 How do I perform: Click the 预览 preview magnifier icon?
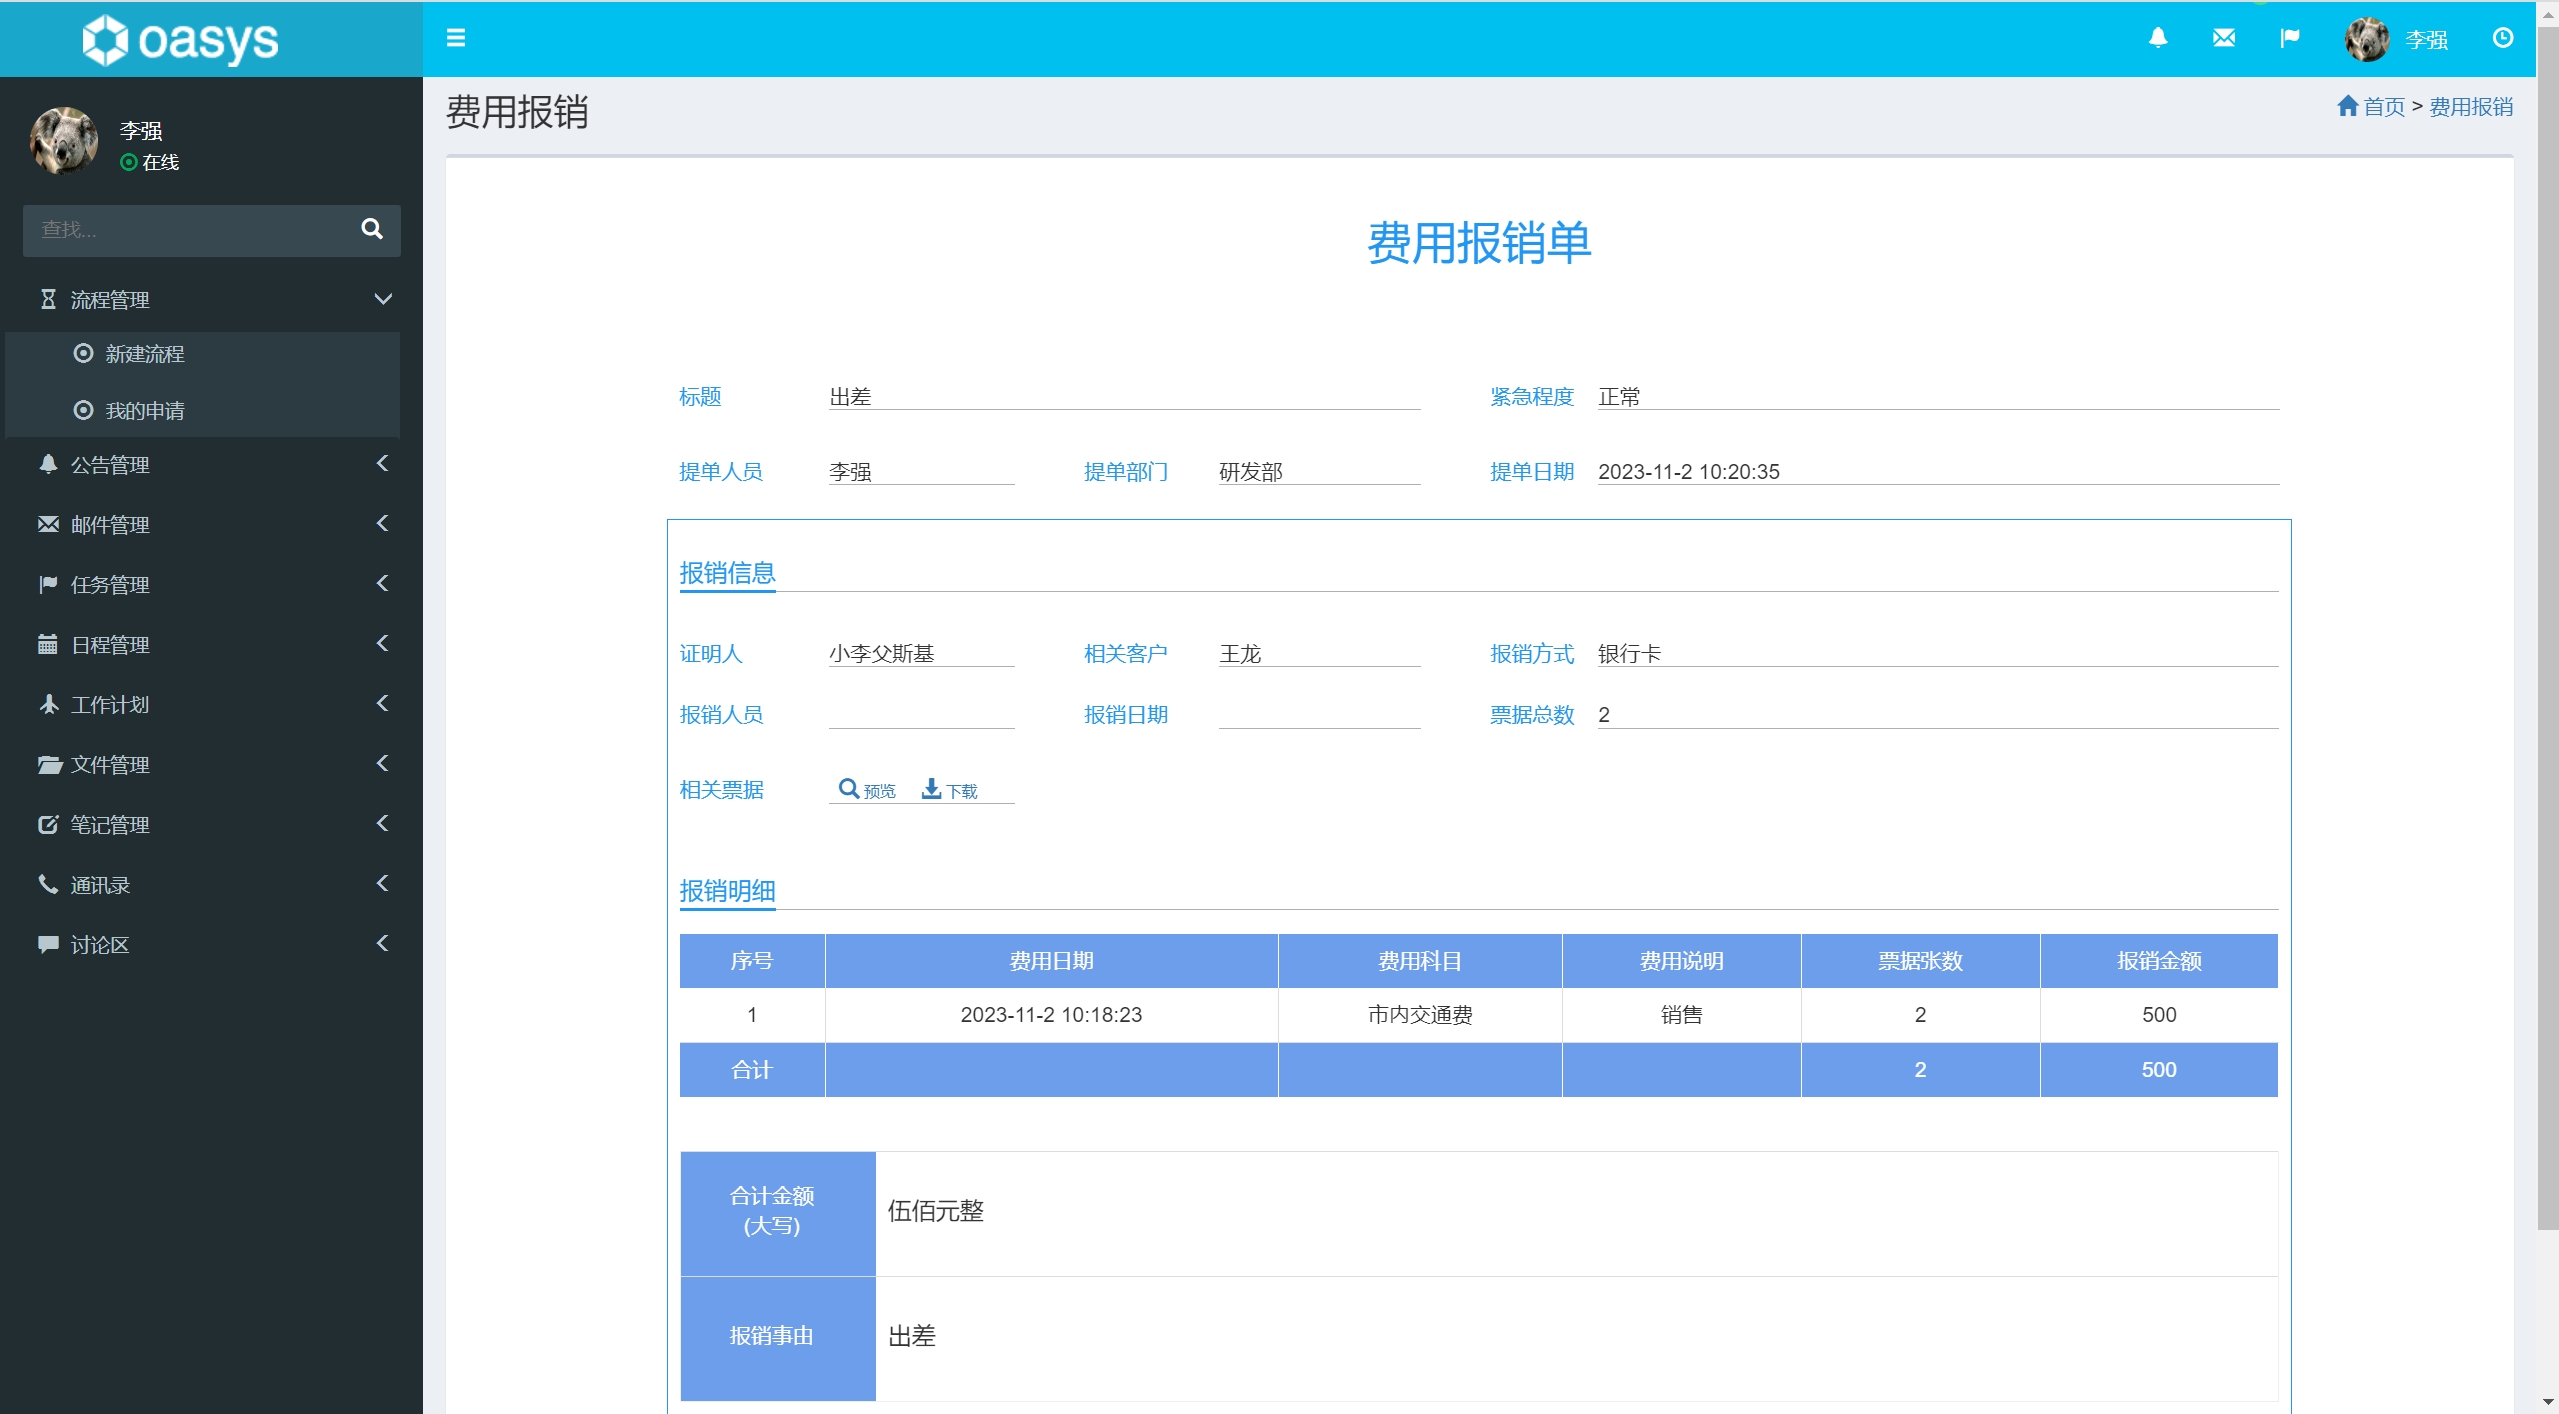point(848,789)
